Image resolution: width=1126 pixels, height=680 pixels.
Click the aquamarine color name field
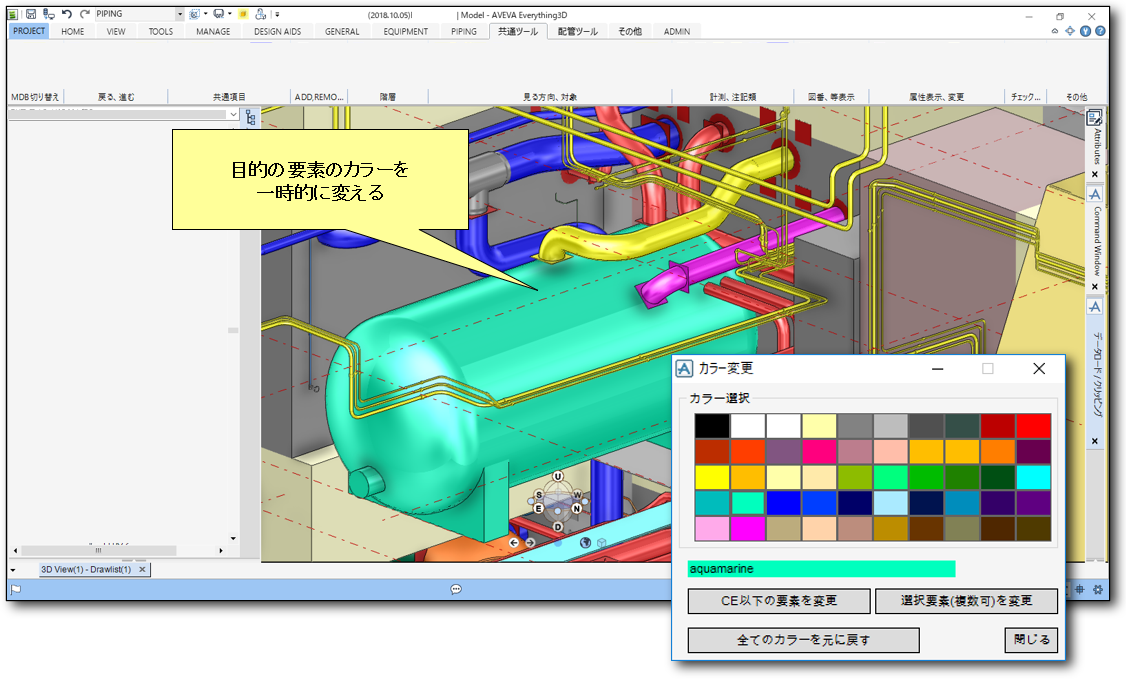[820, 568]
